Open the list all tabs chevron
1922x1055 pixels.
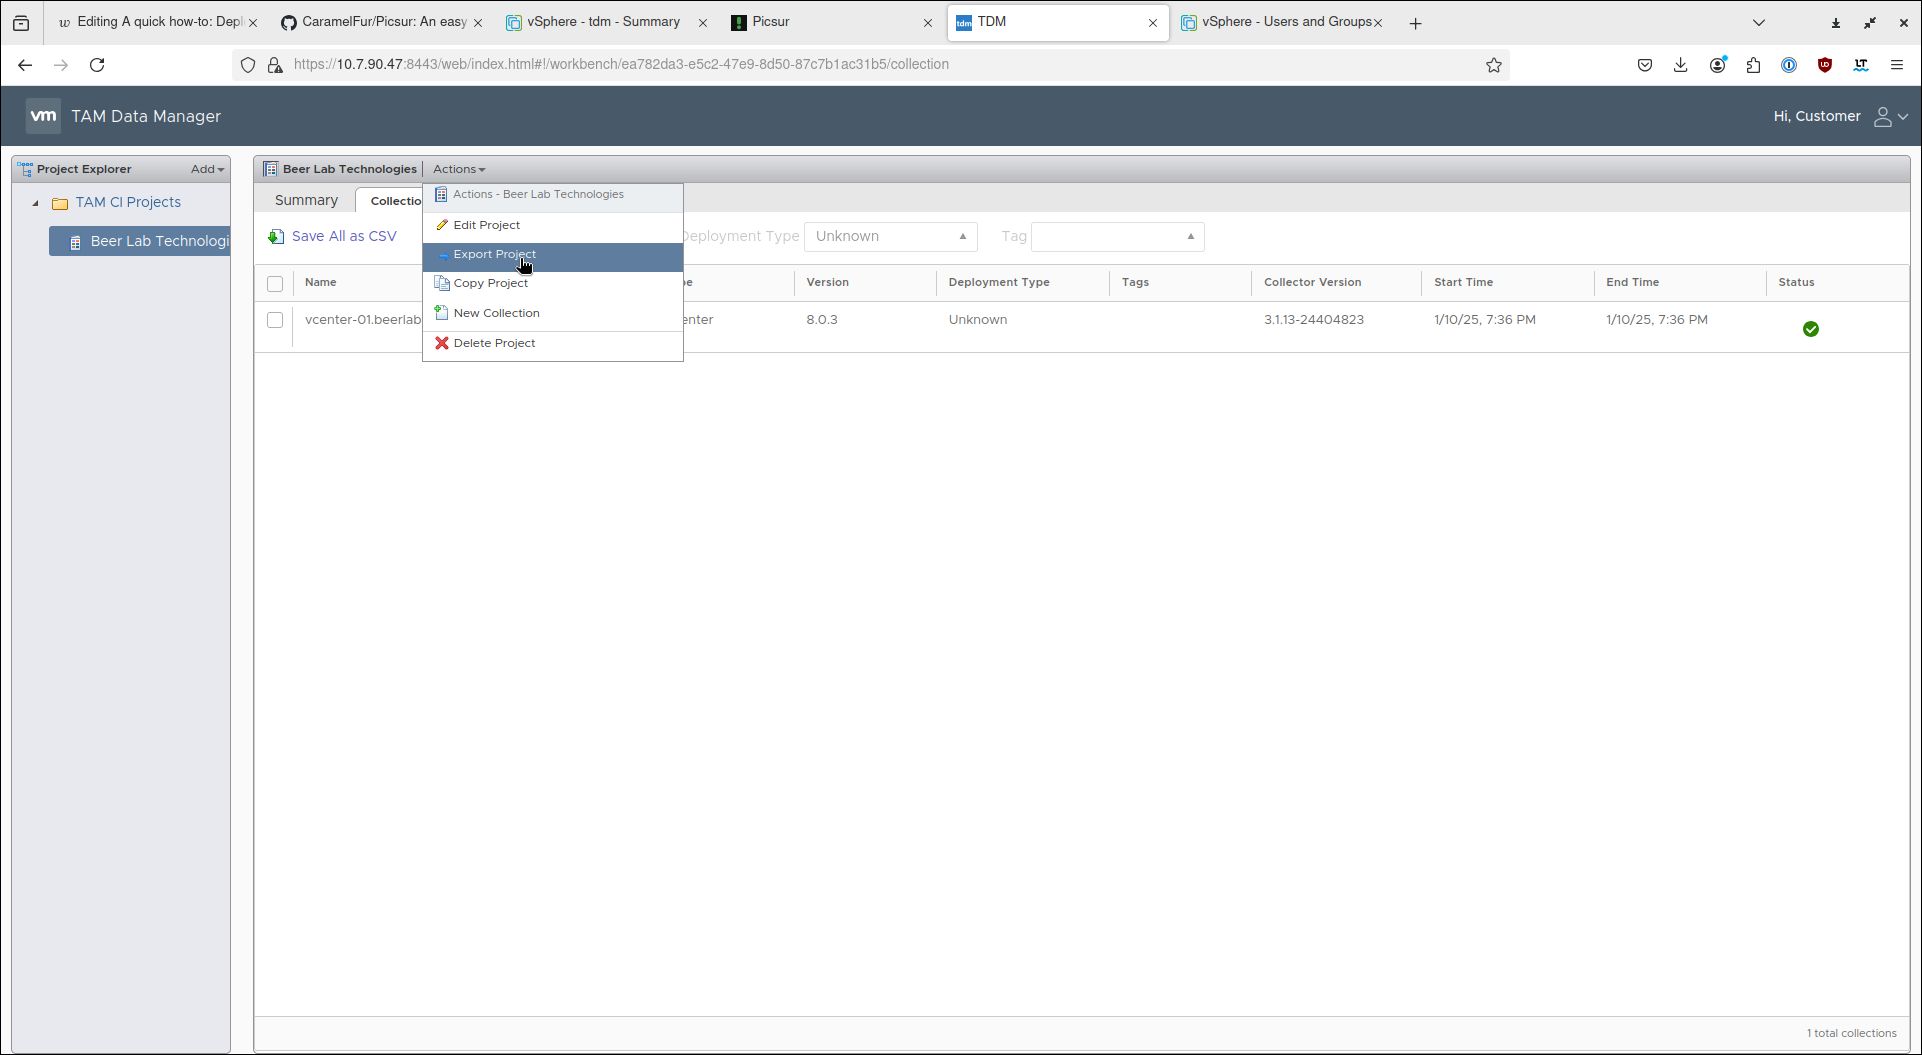pyautogui.click(x=1758, y=23)
